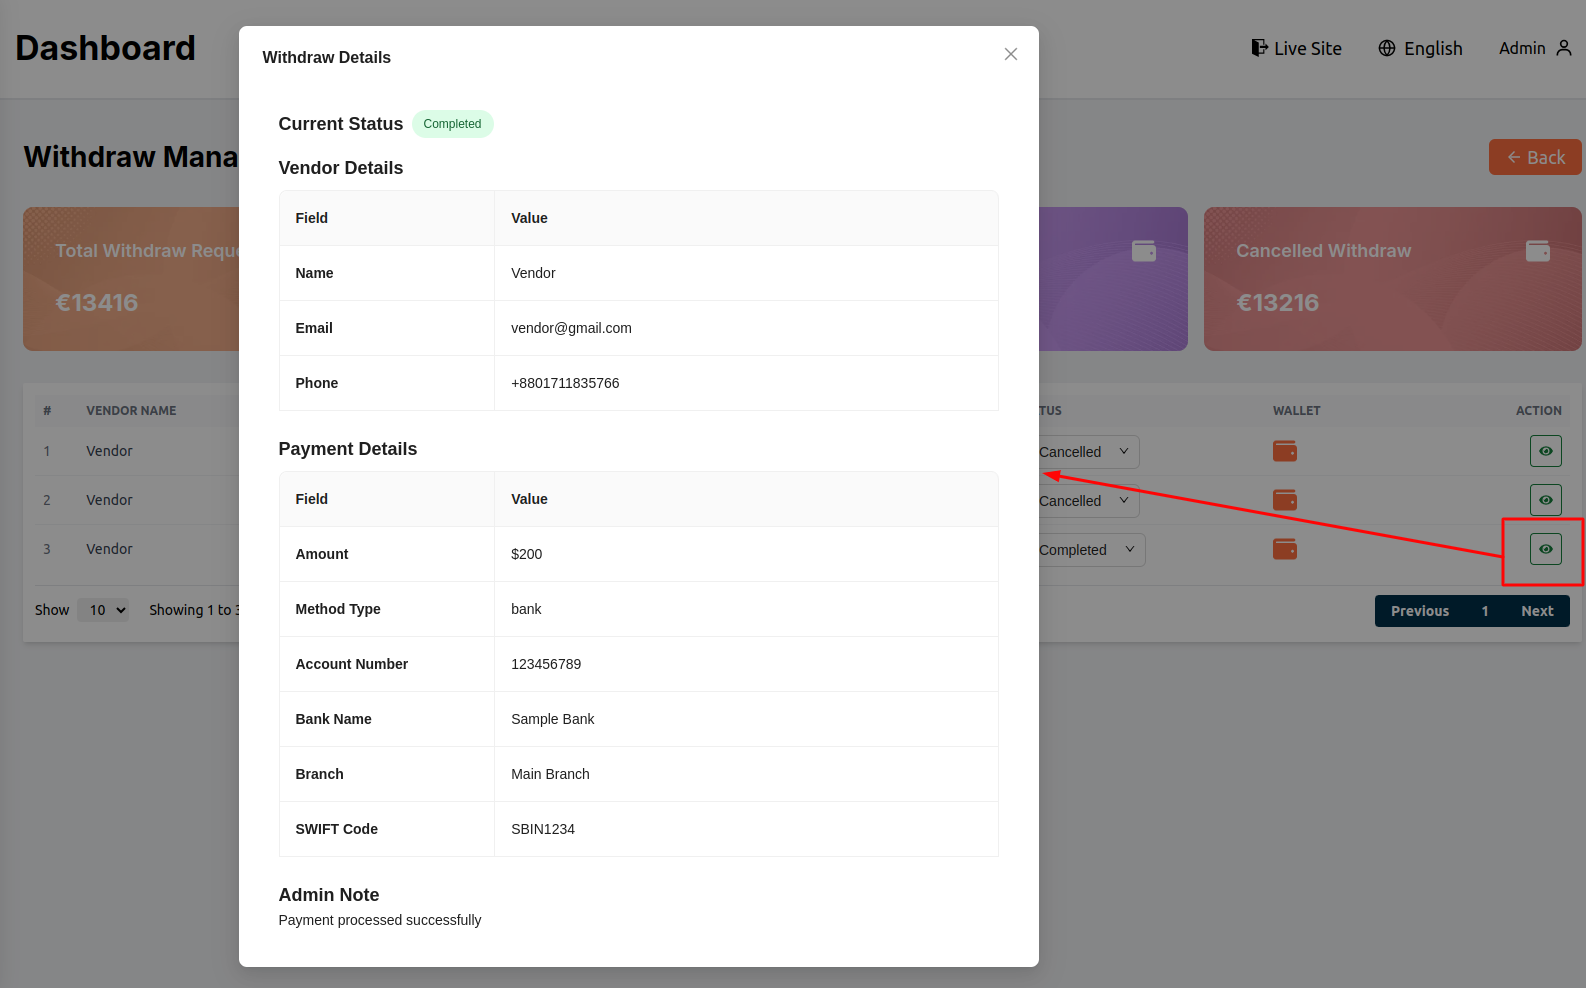Click the globe language icon
This screenshot has height=988, width=1586.
1387,48
